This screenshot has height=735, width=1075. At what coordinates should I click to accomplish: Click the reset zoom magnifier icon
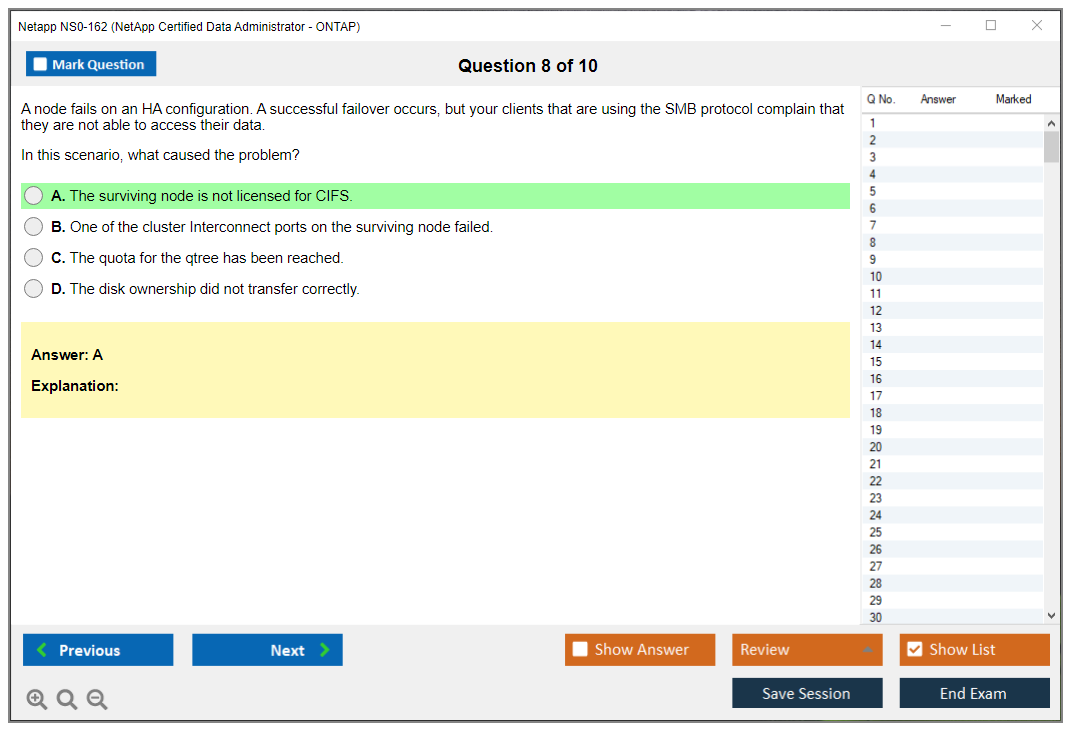click(67, 700)
